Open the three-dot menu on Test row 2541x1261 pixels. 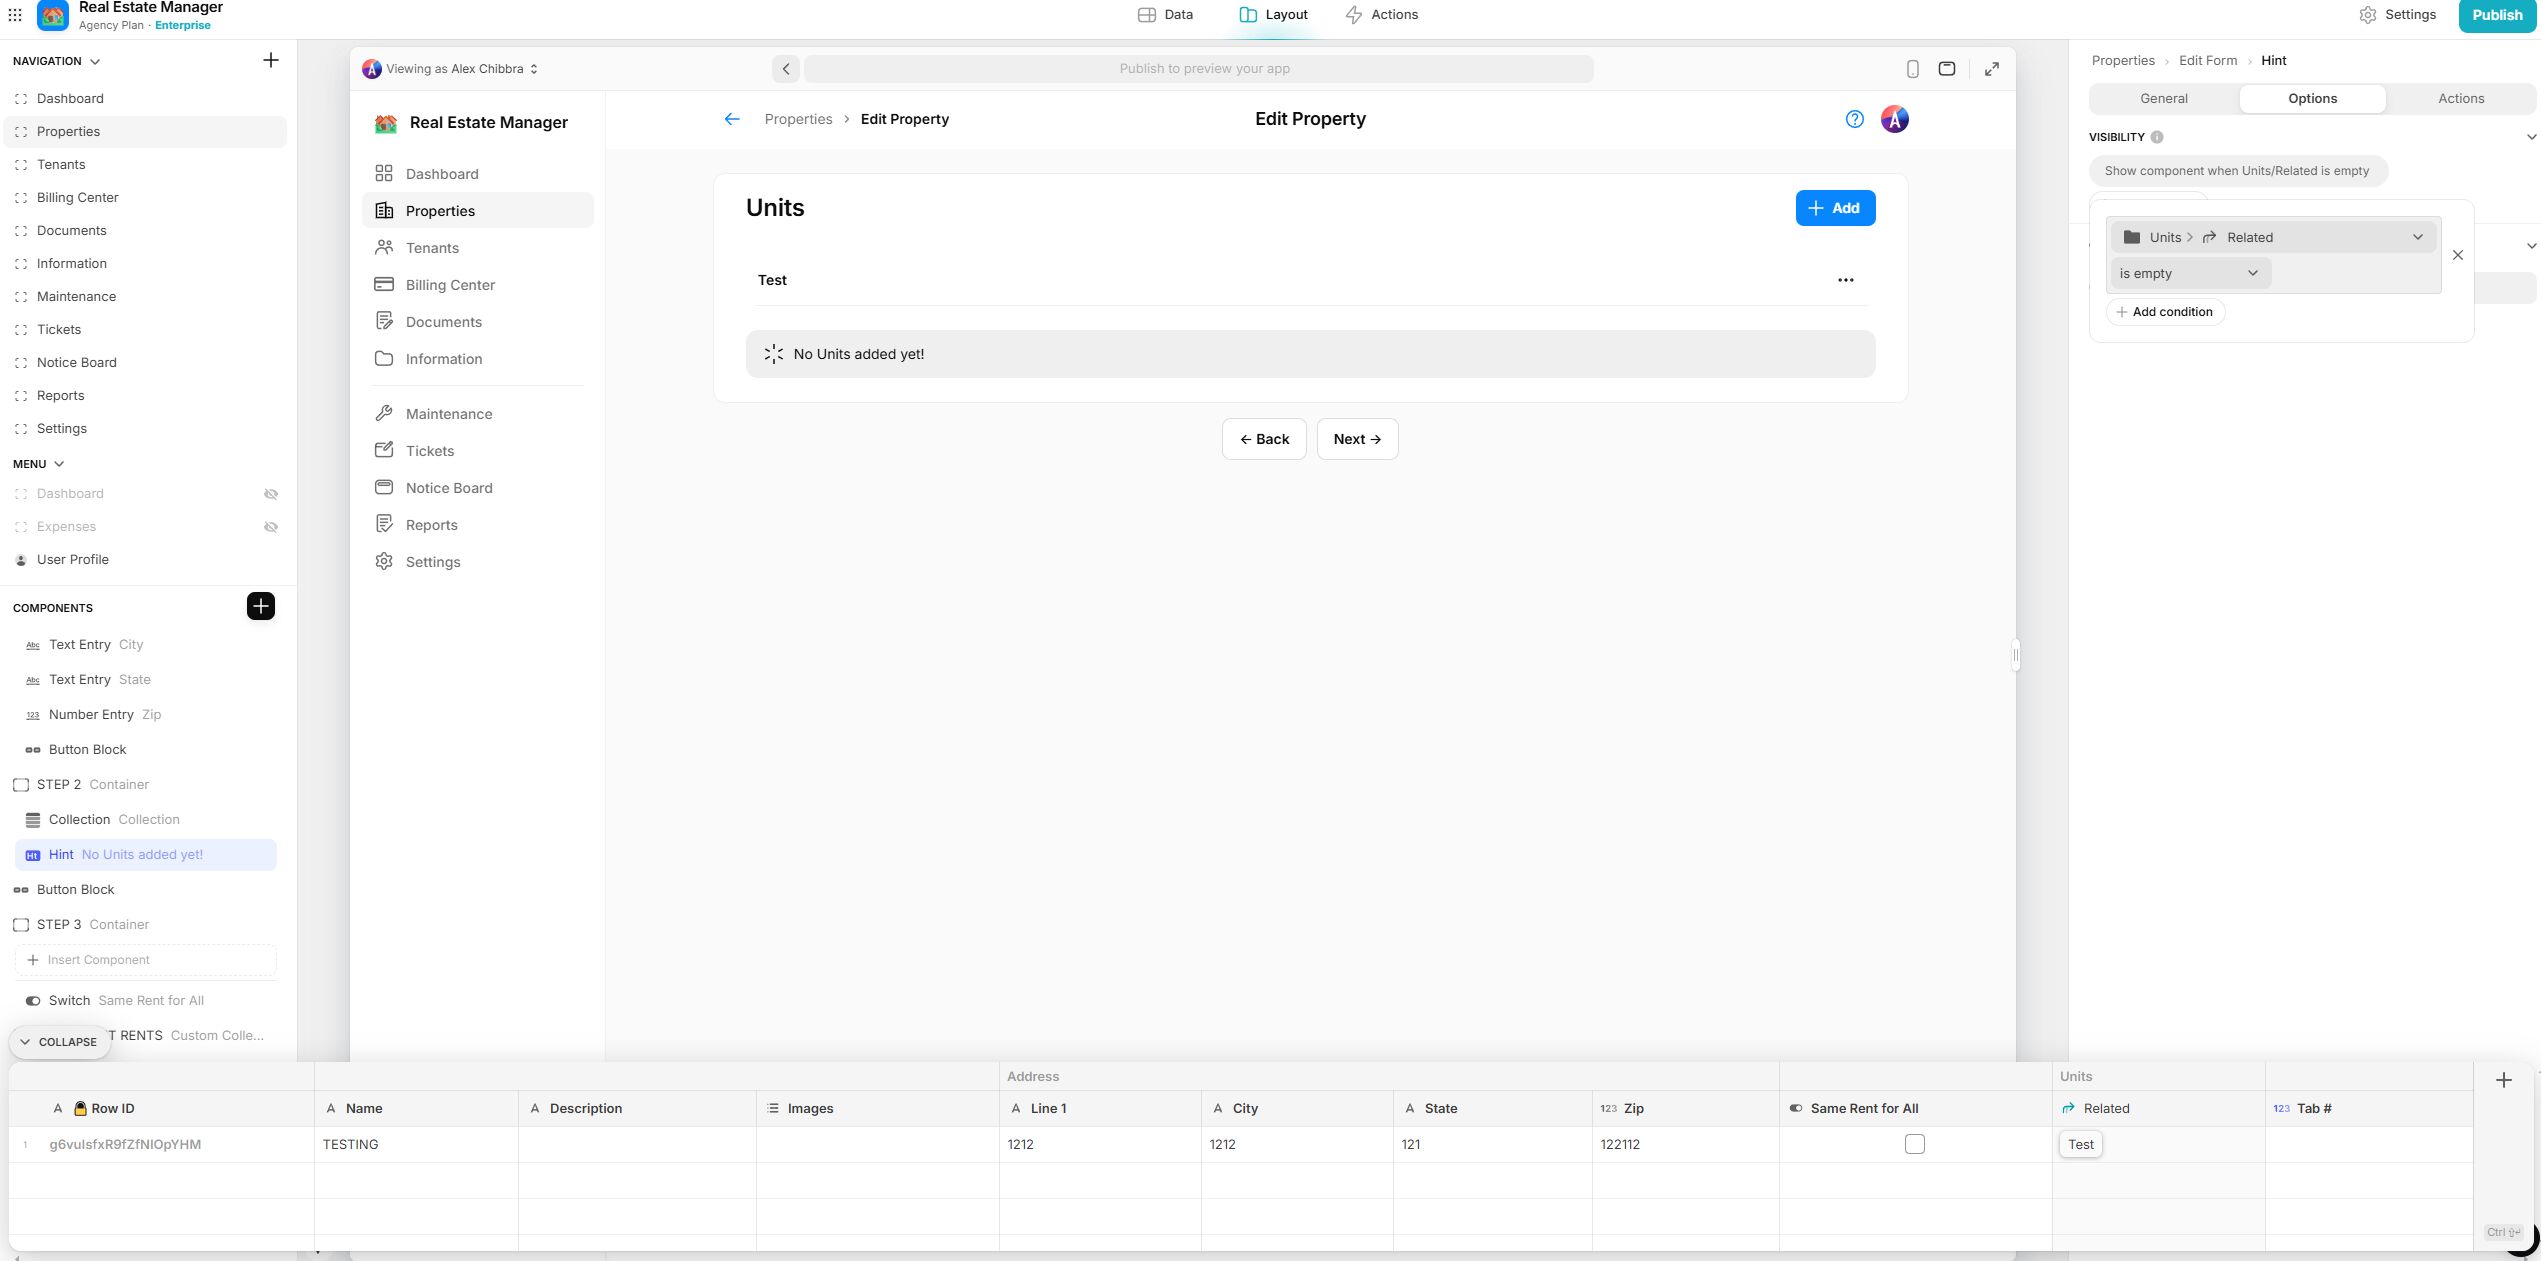tap(1845, 280)
